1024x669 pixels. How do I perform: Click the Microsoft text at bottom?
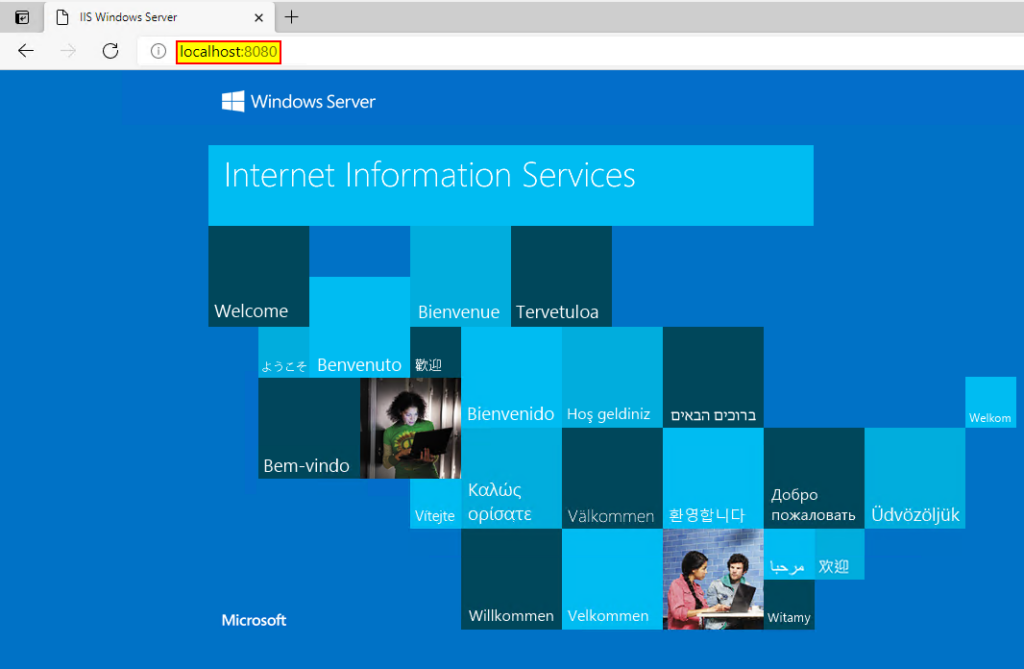point(254,620)
